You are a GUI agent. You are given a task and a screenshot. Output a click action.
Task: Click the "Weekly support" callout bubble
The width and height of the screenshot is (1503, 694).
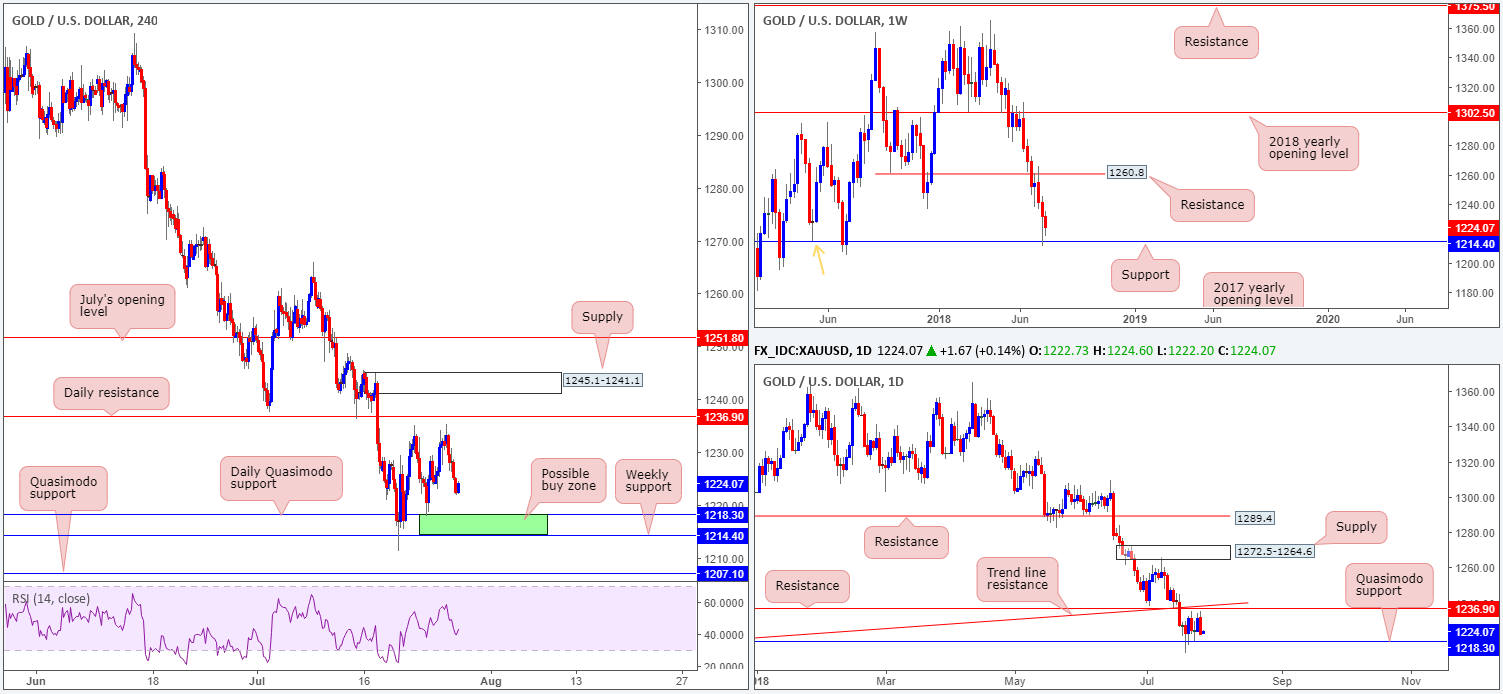[648, 479]
